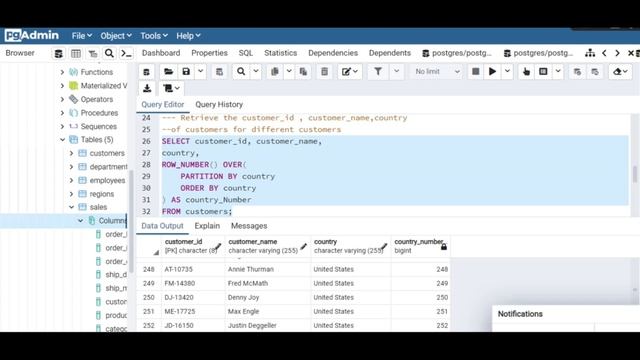Image resolution: width=640 pixels, height=360 pixels.
Task: Click the Delete rows trash icon
Action: [324, 72]
